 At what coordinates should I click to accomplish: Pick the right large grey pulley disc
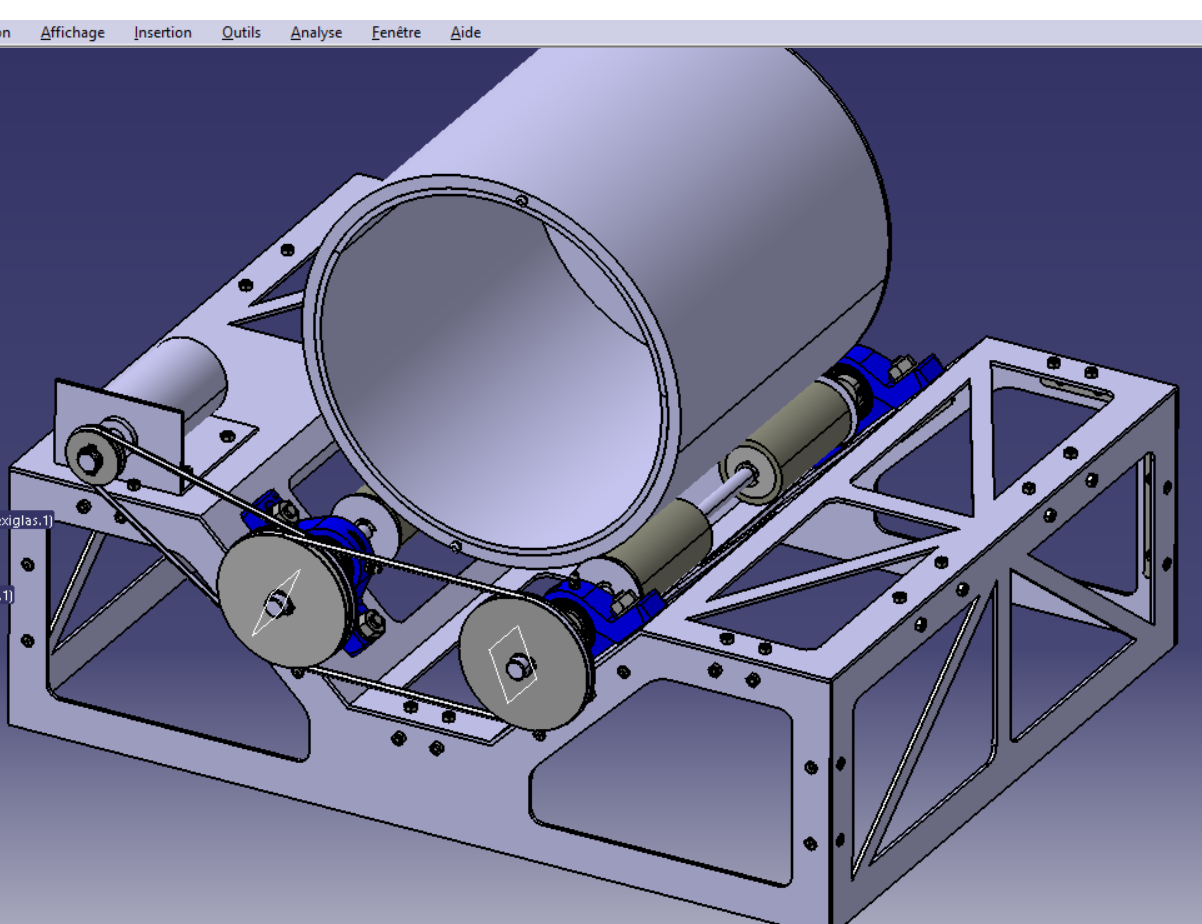coord(524,662)
